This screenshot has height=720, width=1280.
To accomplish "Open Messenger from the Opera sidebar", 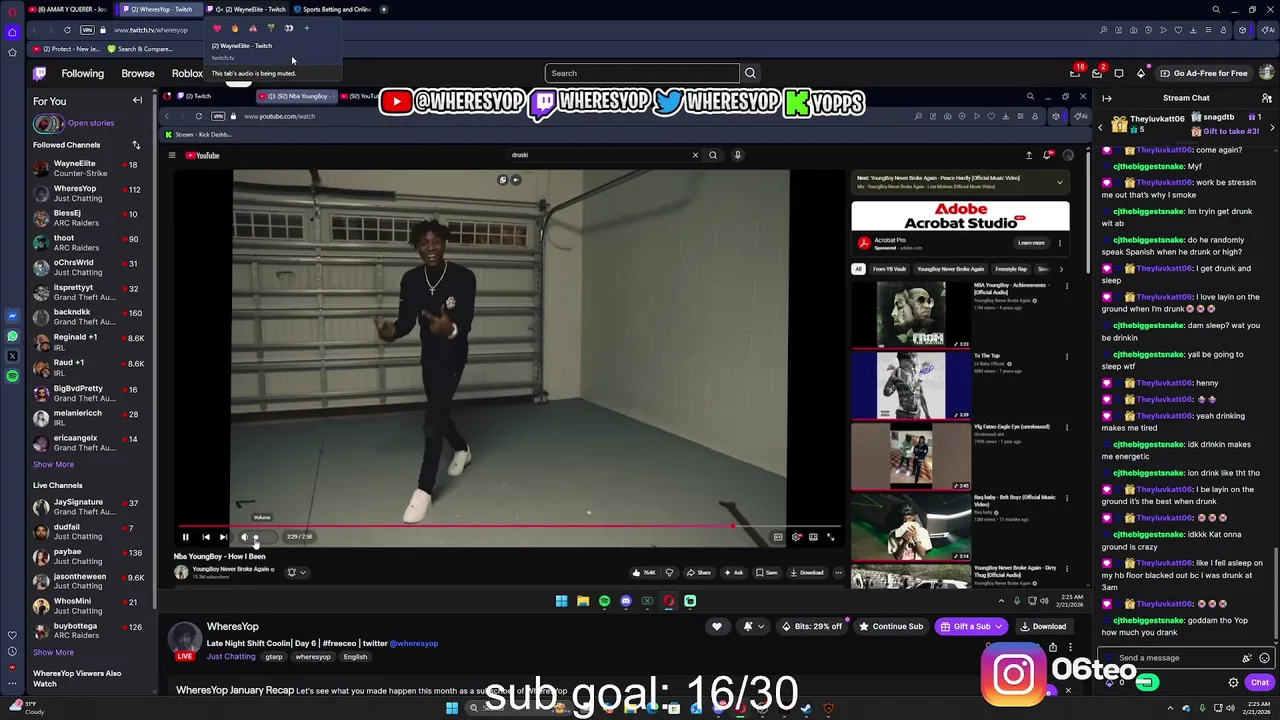I will 12,316.
